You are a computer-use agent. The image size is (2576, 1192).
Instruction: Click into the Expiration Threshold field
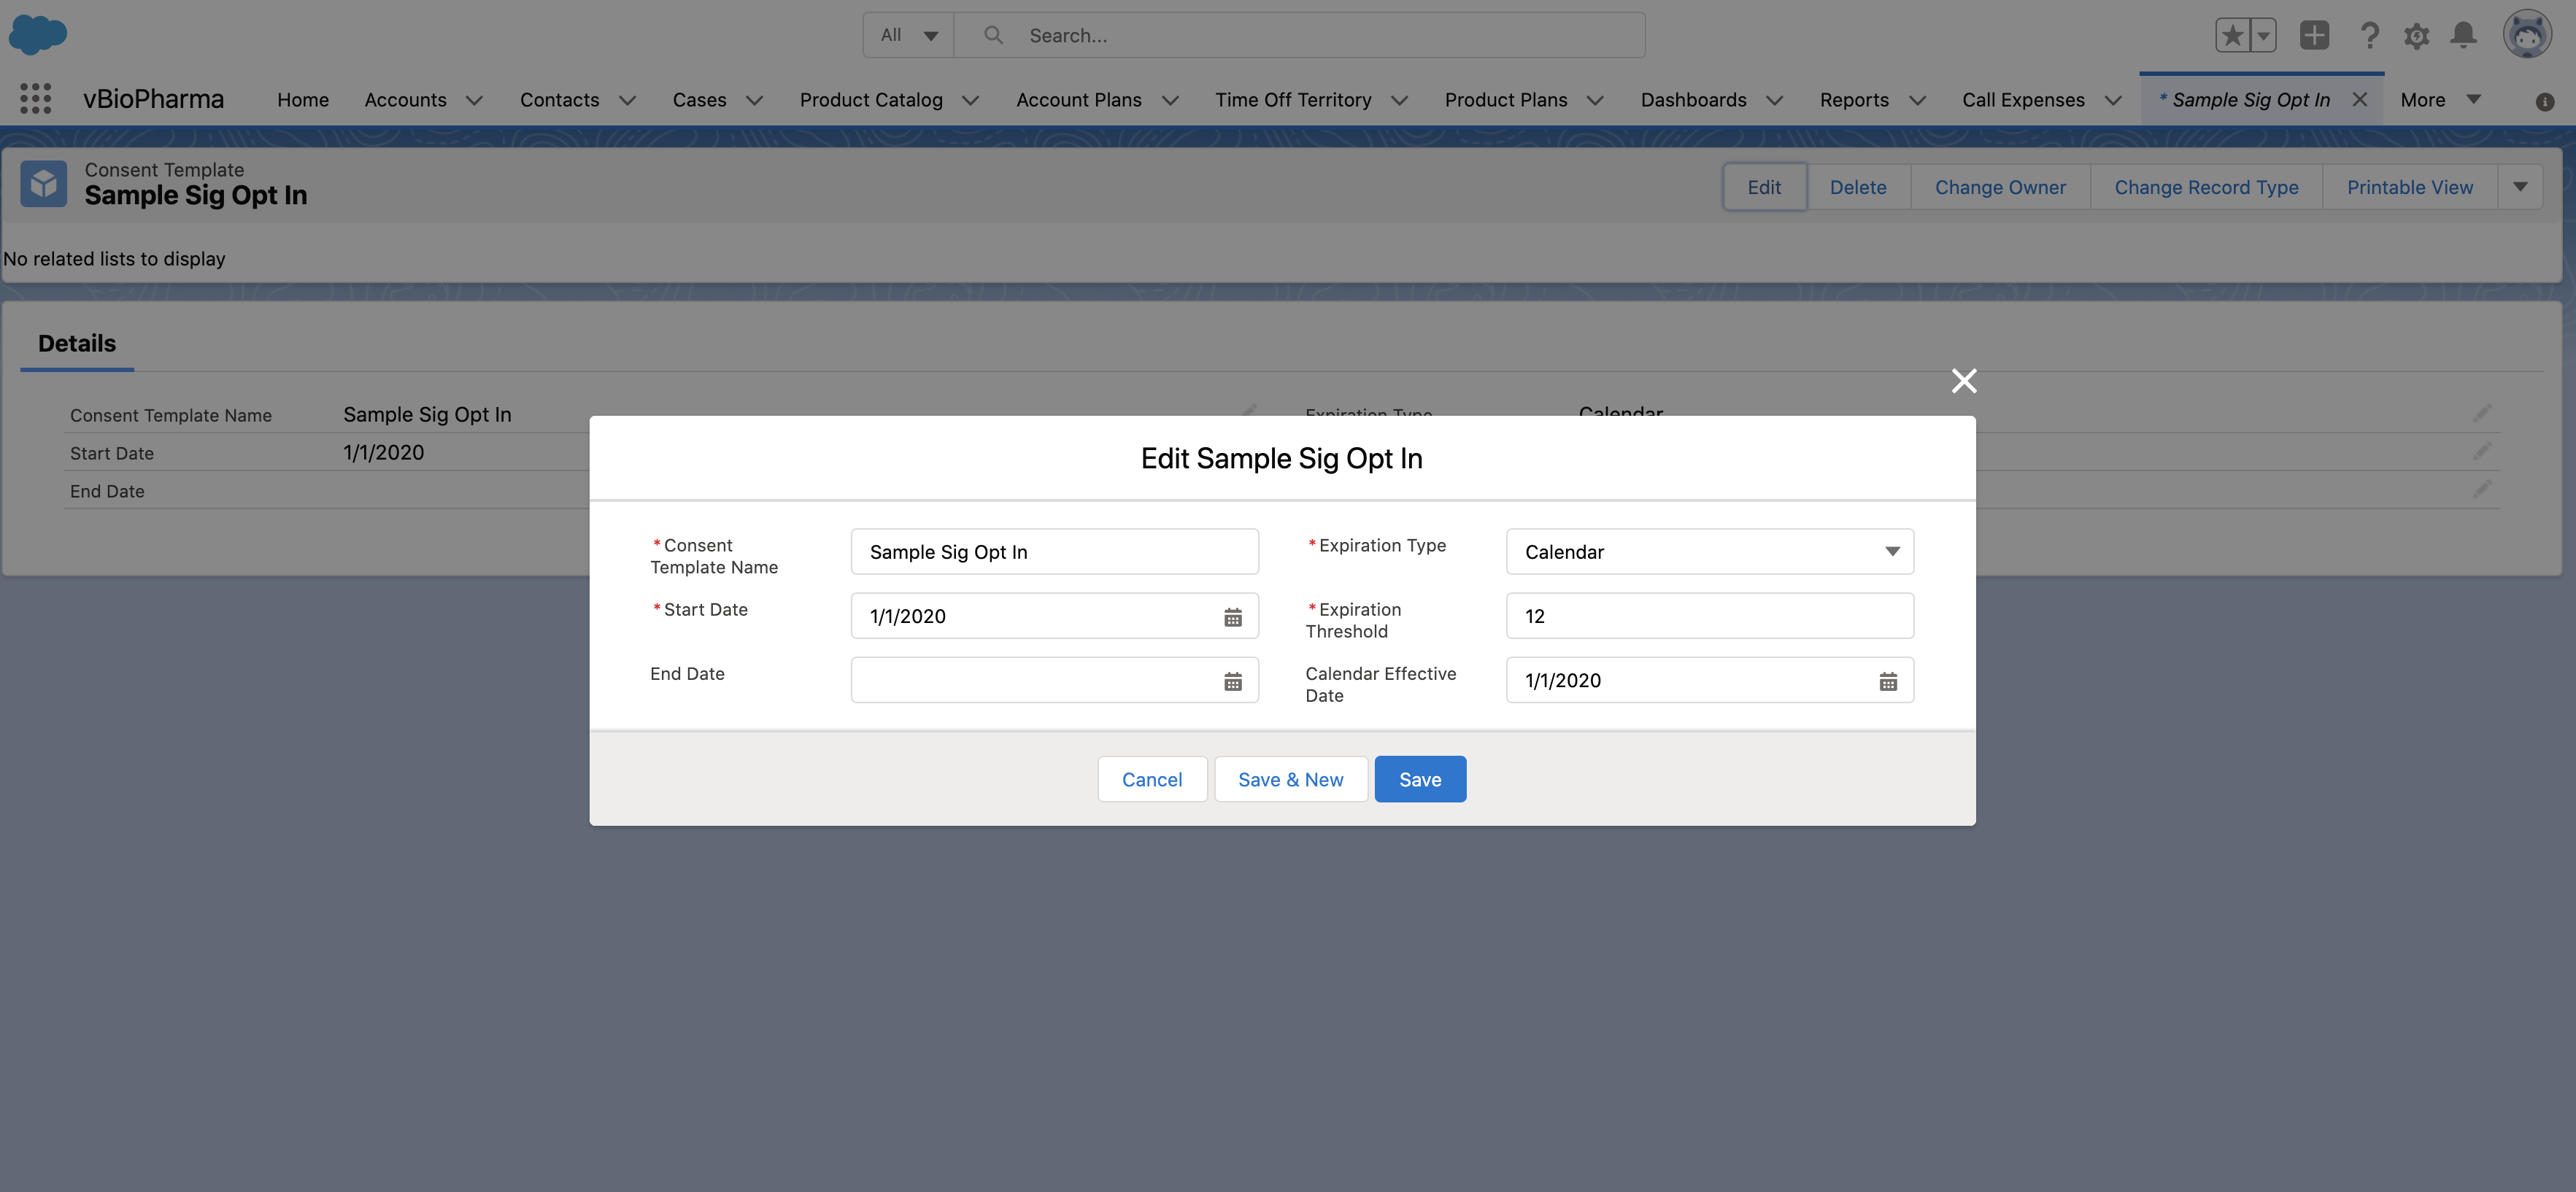click(x=1709, y=616)
